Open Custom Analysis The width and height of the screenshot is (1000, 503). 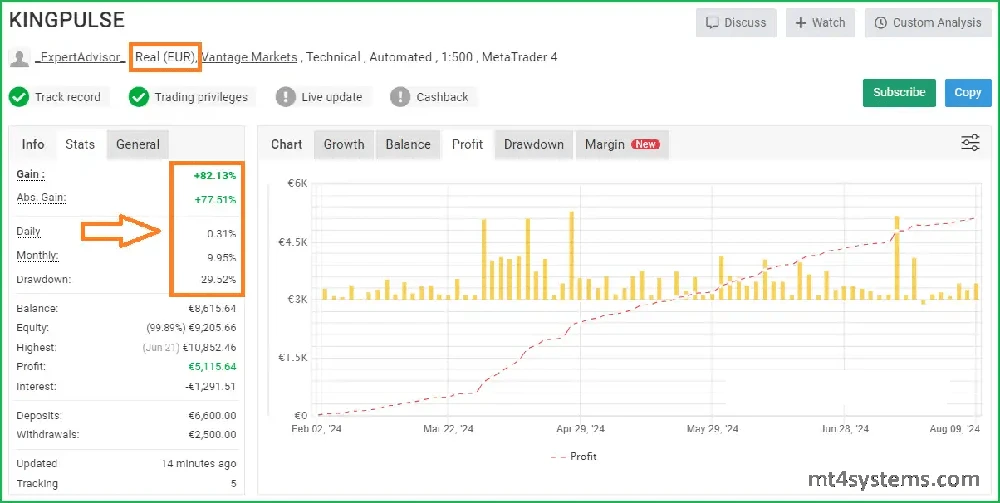pos(927,22)
